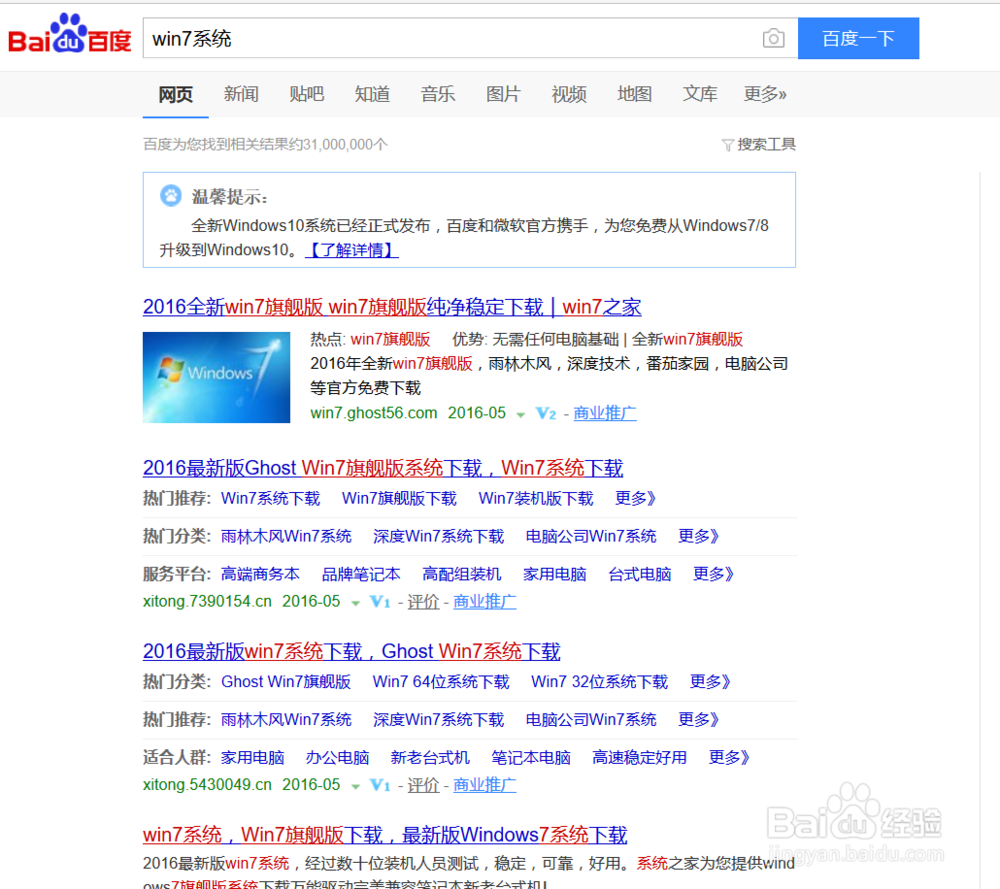Open the 高速稳定好用 link

tap(639, 758)
